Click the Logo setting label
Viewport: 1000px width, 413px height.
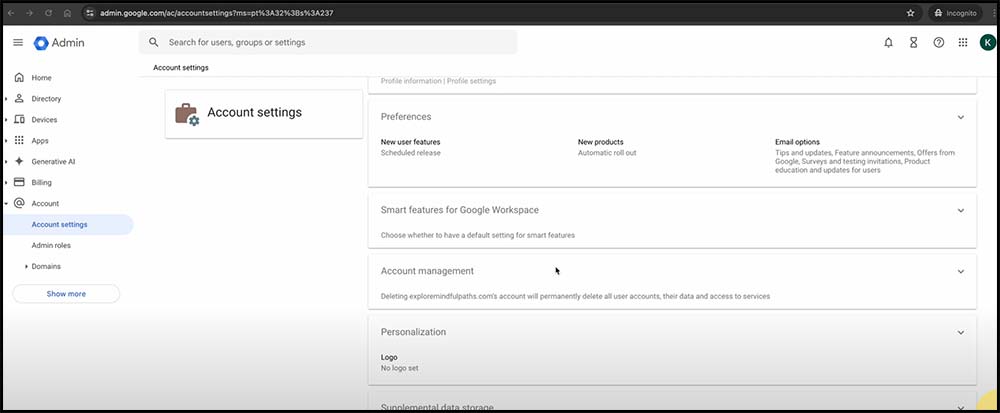pyautogui.click(x=389, y=358)
